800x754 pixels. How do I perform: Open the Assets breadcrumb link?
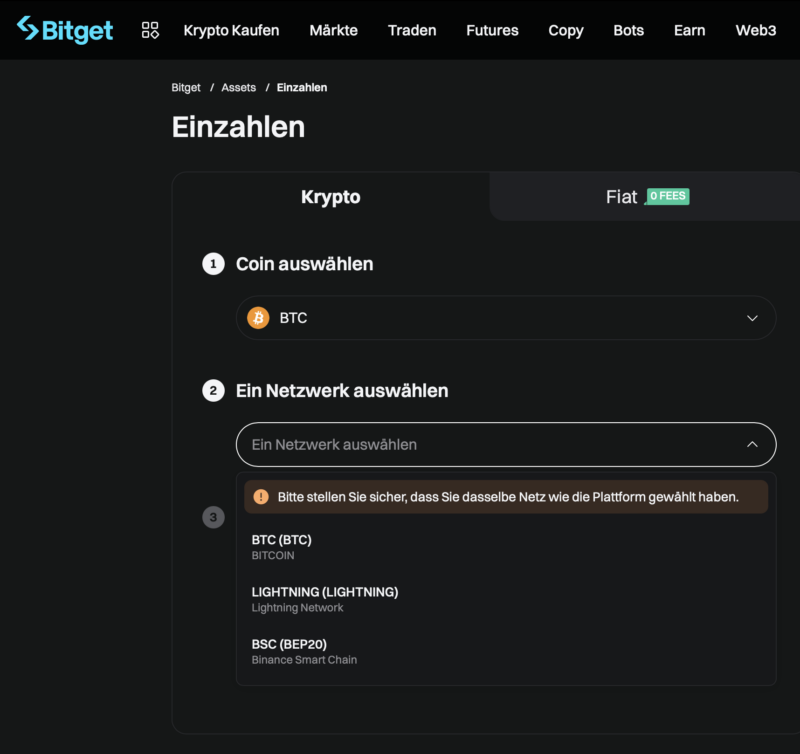click(238, 87)
